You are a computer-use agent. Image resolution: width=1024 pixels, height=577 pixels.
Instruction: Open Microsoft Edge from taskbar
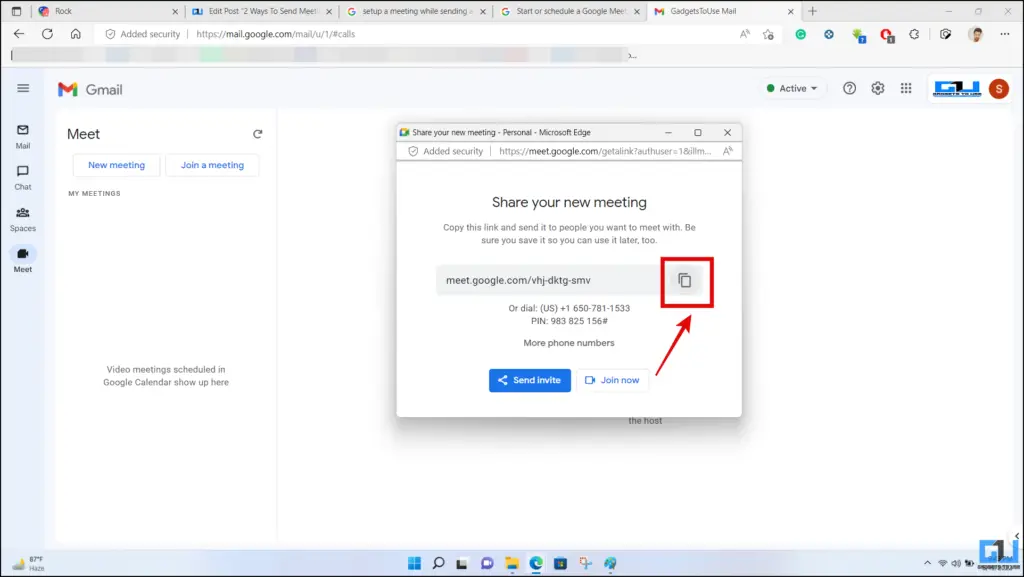(536, 563)
